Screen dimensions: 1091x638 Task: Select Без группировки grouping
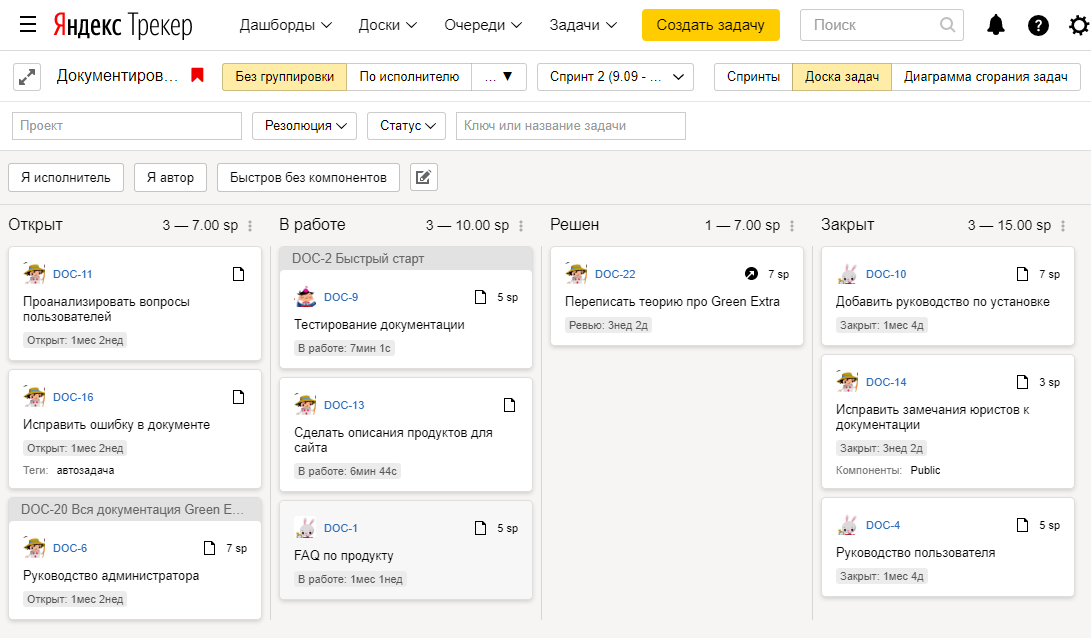(x=285, y=77)
